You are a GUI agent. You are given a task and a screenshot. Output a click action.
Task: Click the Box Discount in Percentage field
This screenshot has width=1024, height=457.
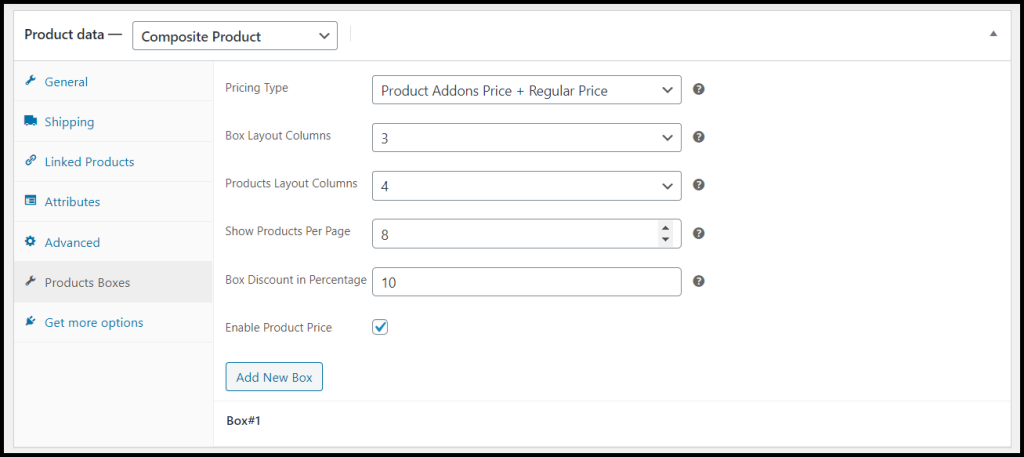(526, 282)
